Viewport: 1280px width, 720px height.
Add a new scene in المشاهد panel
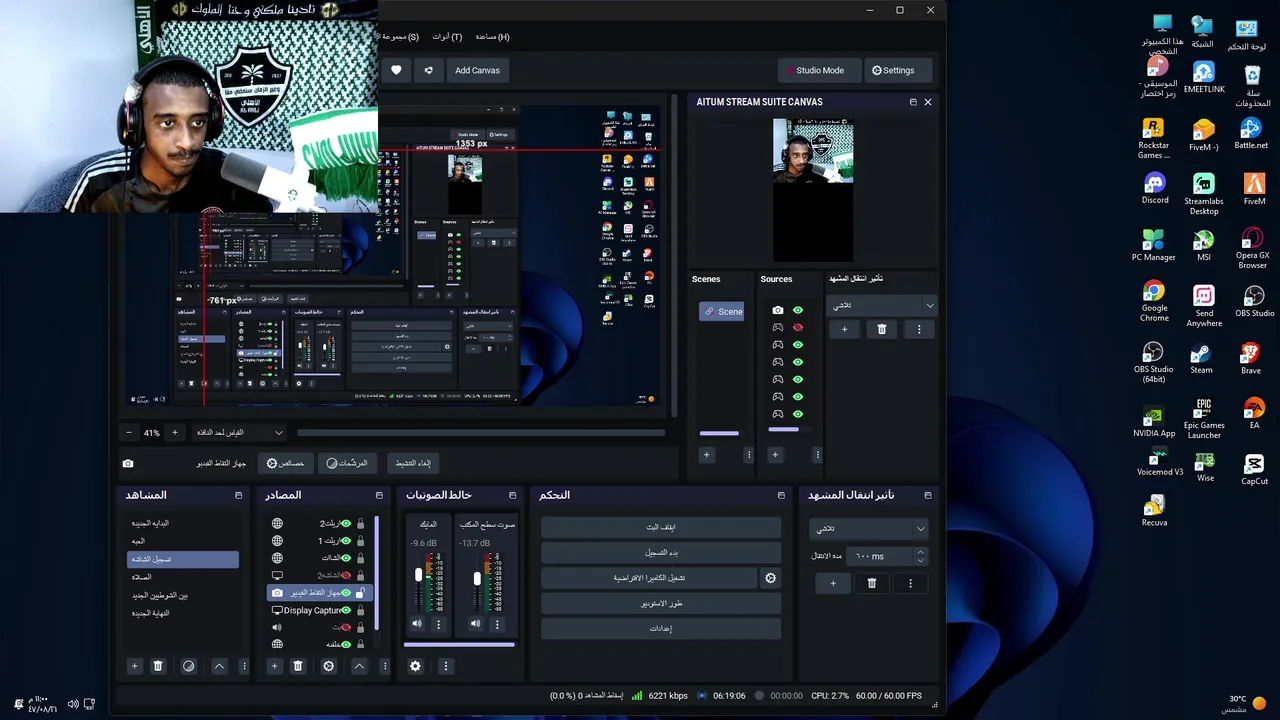[x=134, y=666]
